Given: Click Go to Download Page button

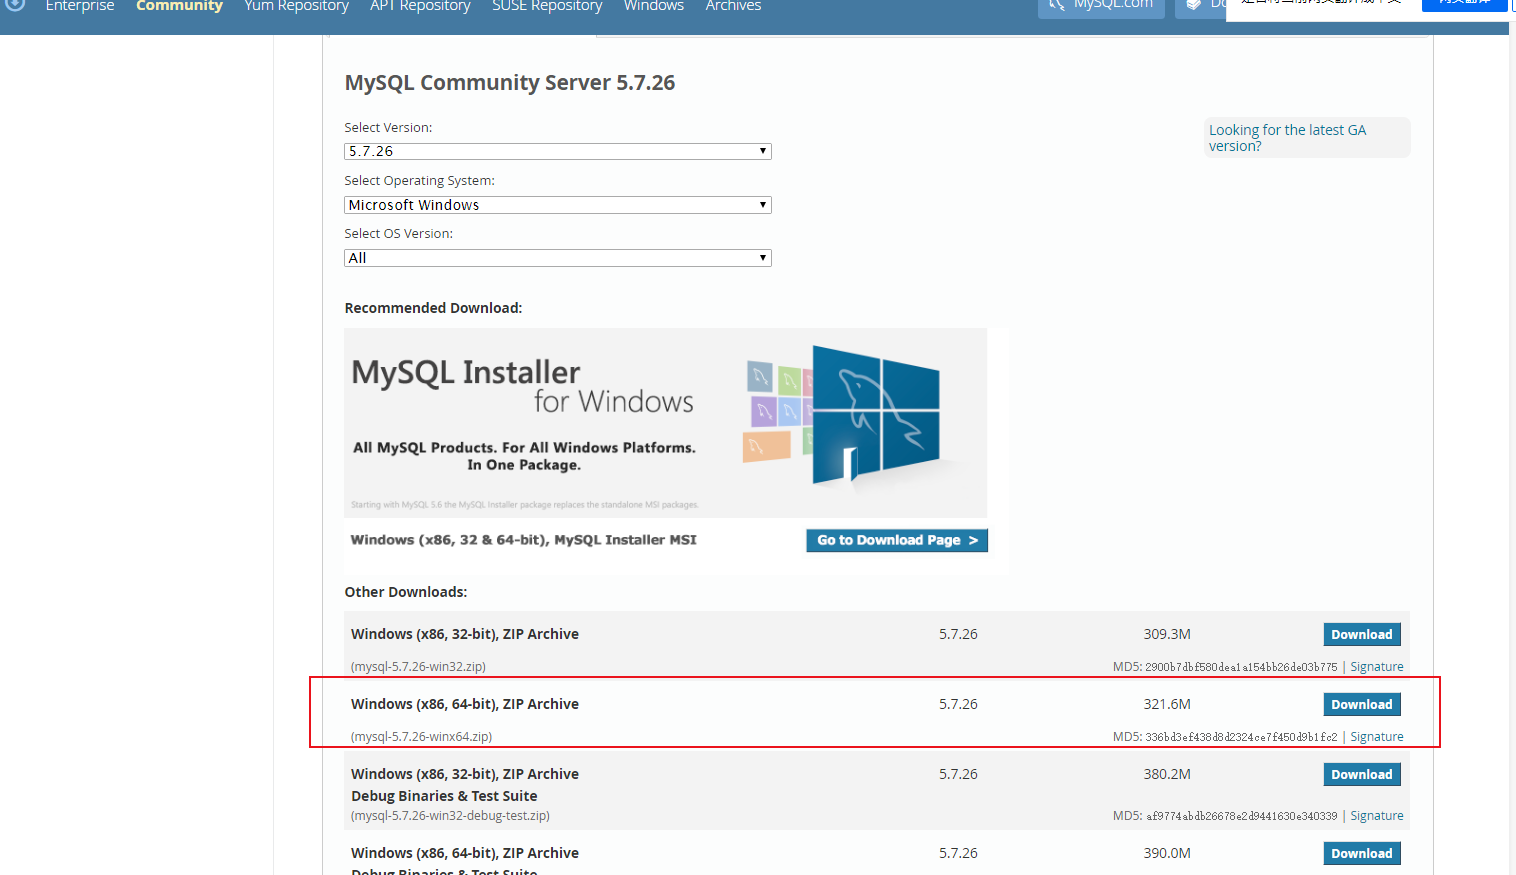Looking at the screenshot, I should [896, 540].
